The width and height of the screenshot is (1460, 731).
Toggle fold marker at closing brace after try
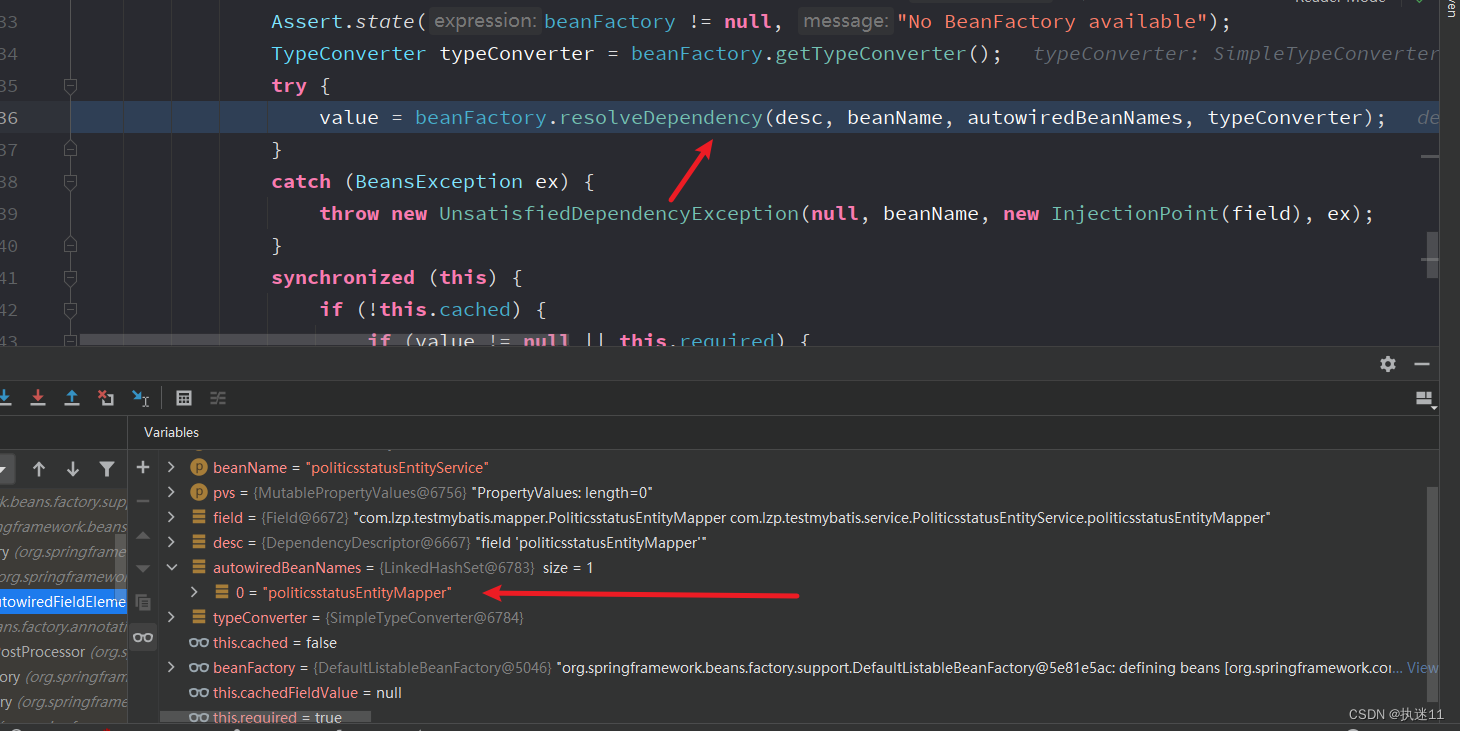tap(70, 149)
